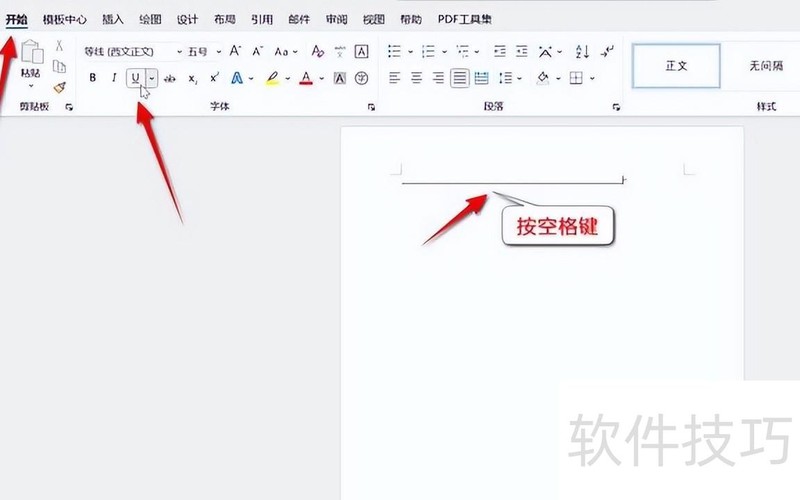Open the Asian Layout icon menu
The width and height of the screenshot is (800, 500).
point(545,52)
